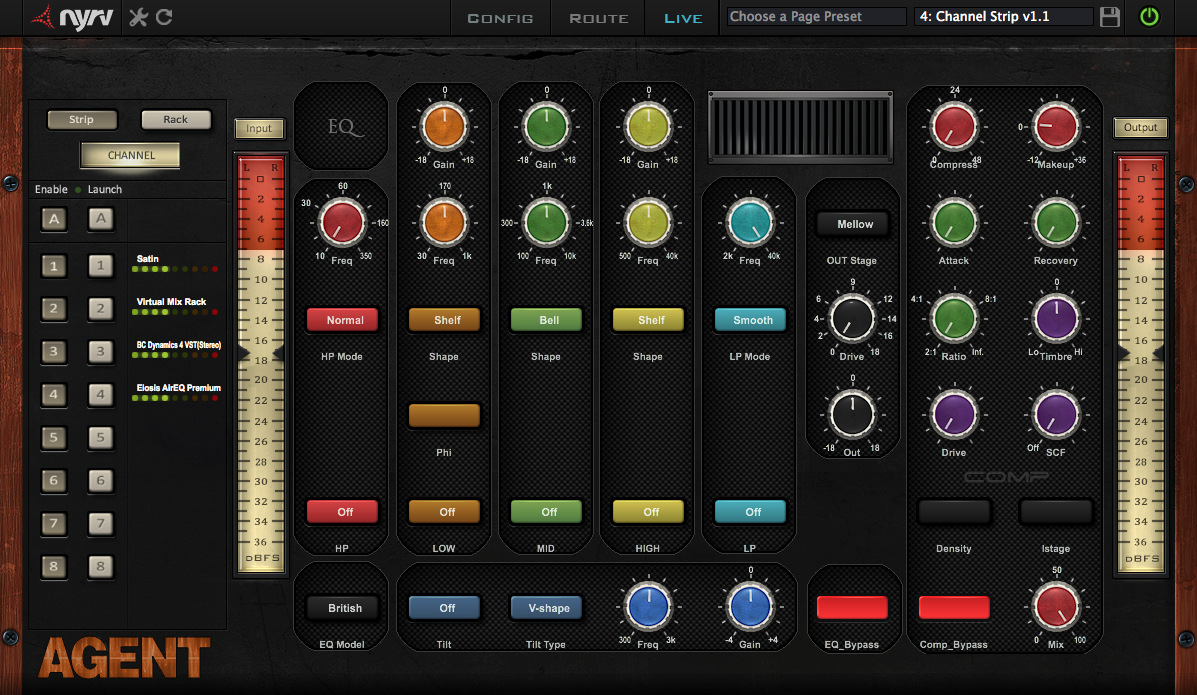Turn on the HP filter Off switch
The image size is (1197, 695).
(345, 512)
